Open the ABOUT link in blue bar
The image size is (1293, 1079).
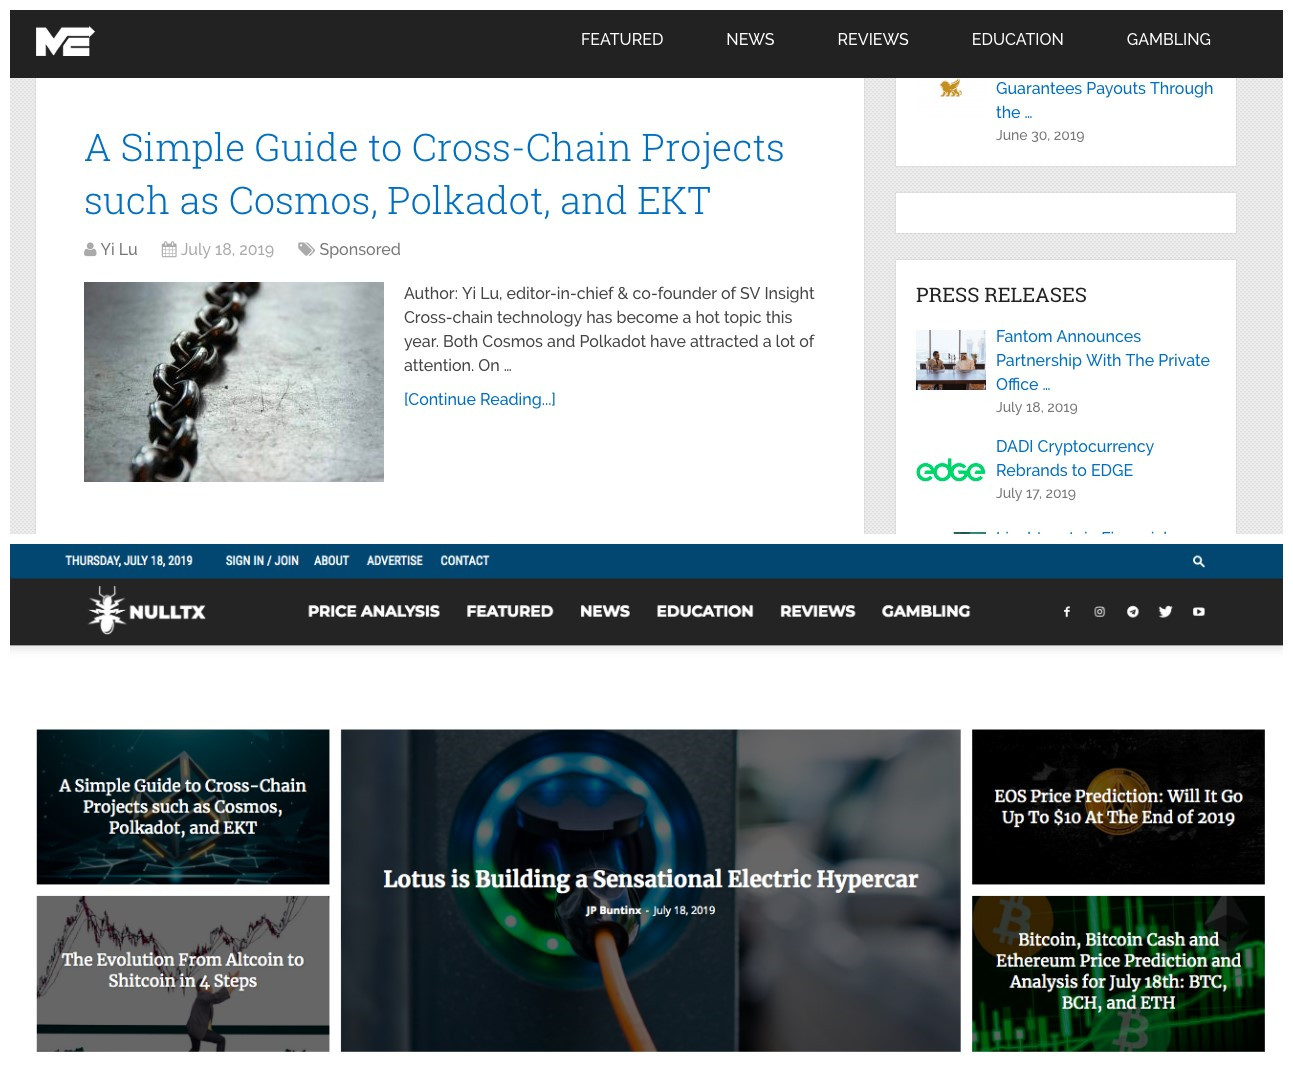coord(331,561)
